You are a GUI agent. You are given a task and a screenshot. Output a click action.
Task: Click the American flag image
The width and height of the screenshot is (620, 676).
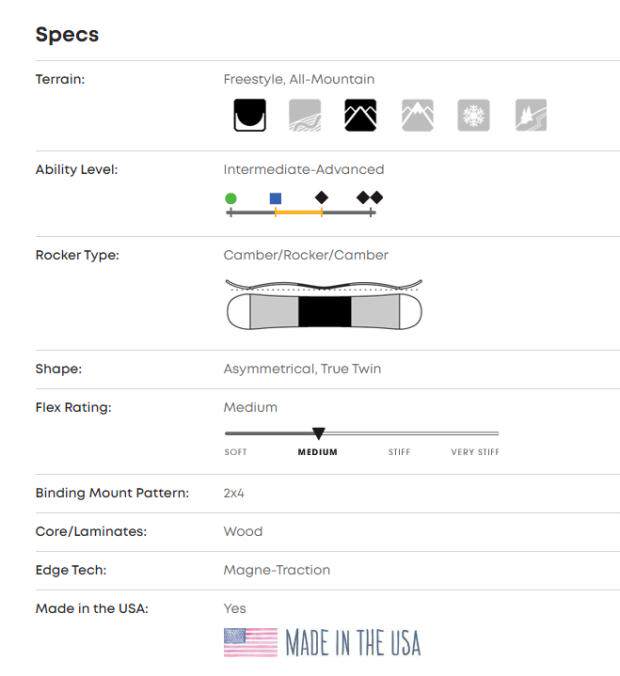250,642
